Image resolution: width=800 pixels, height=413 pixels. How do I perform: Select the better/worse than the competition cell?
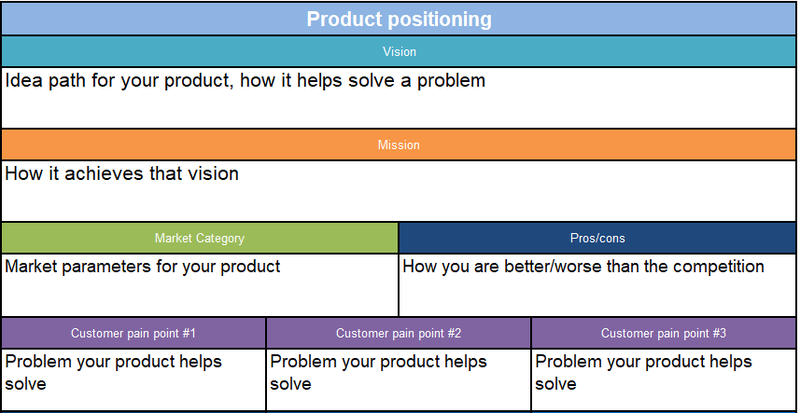(x=597, y=285)
